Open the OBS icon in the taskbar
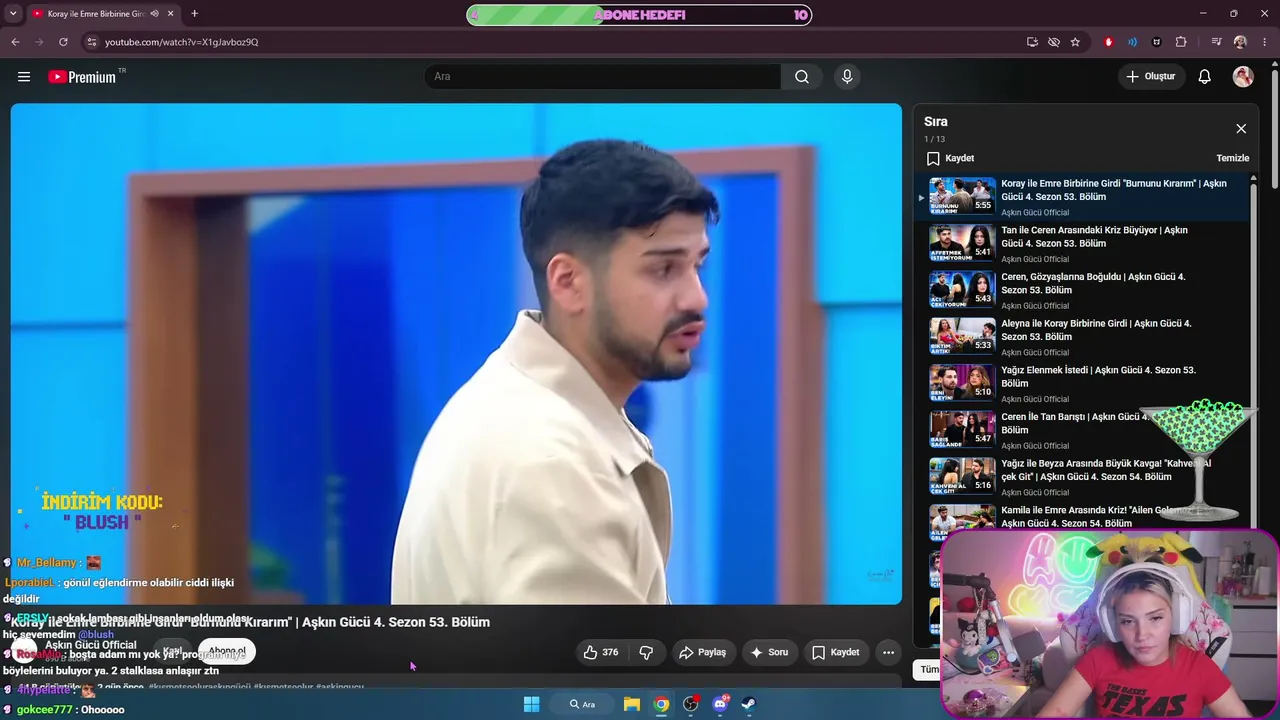 click(x=691, y=704)
